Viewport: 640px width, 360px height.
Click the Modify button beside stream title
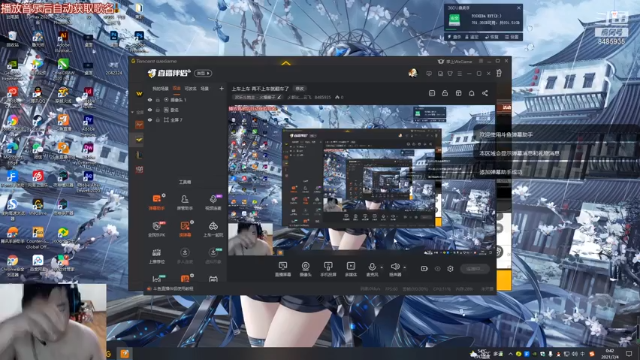tap(300, 89)
